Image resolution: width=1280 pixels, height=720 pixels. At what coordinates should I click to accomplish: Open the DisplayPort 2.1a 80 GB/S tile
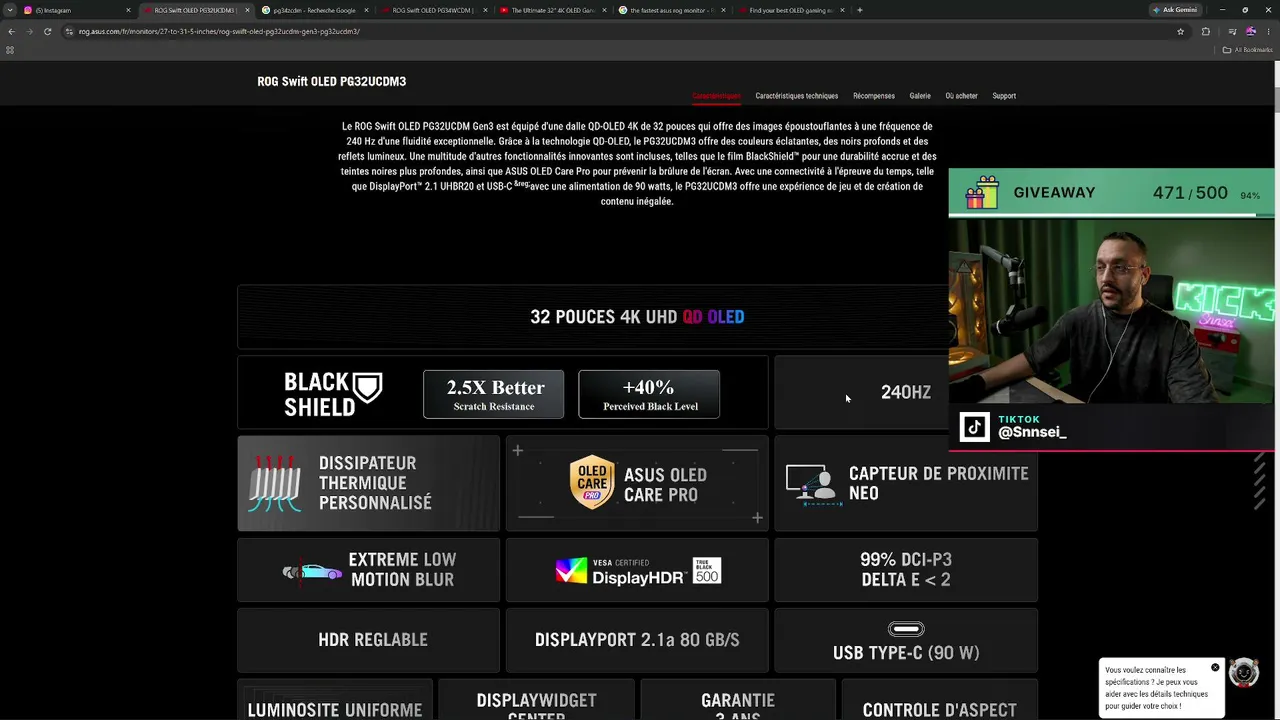tap(637, 640)
